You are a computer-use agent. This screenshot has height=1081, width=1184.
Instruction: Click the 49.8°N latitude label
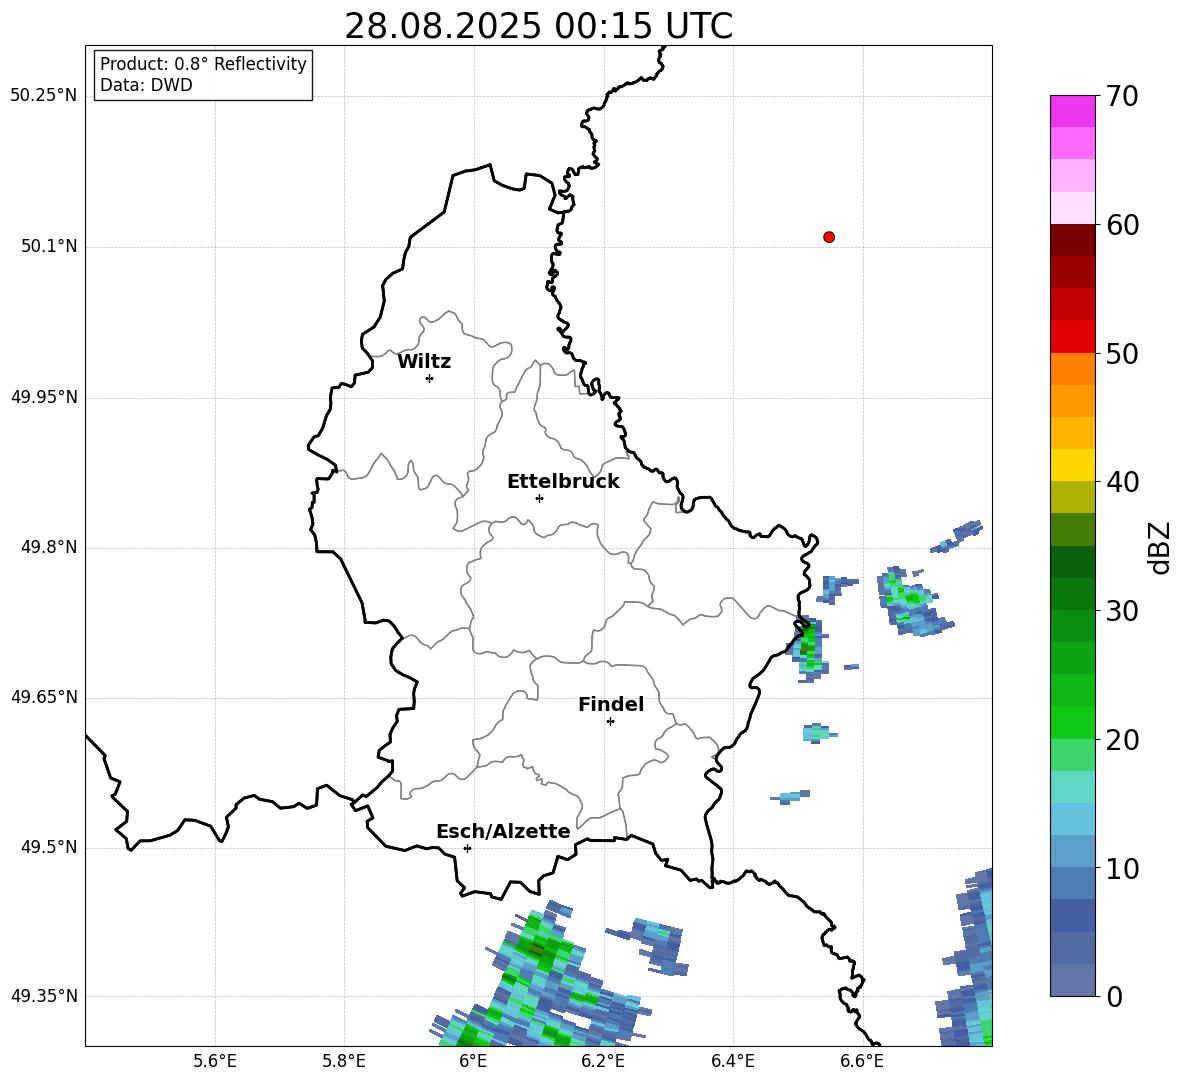(x=48, y=547)
